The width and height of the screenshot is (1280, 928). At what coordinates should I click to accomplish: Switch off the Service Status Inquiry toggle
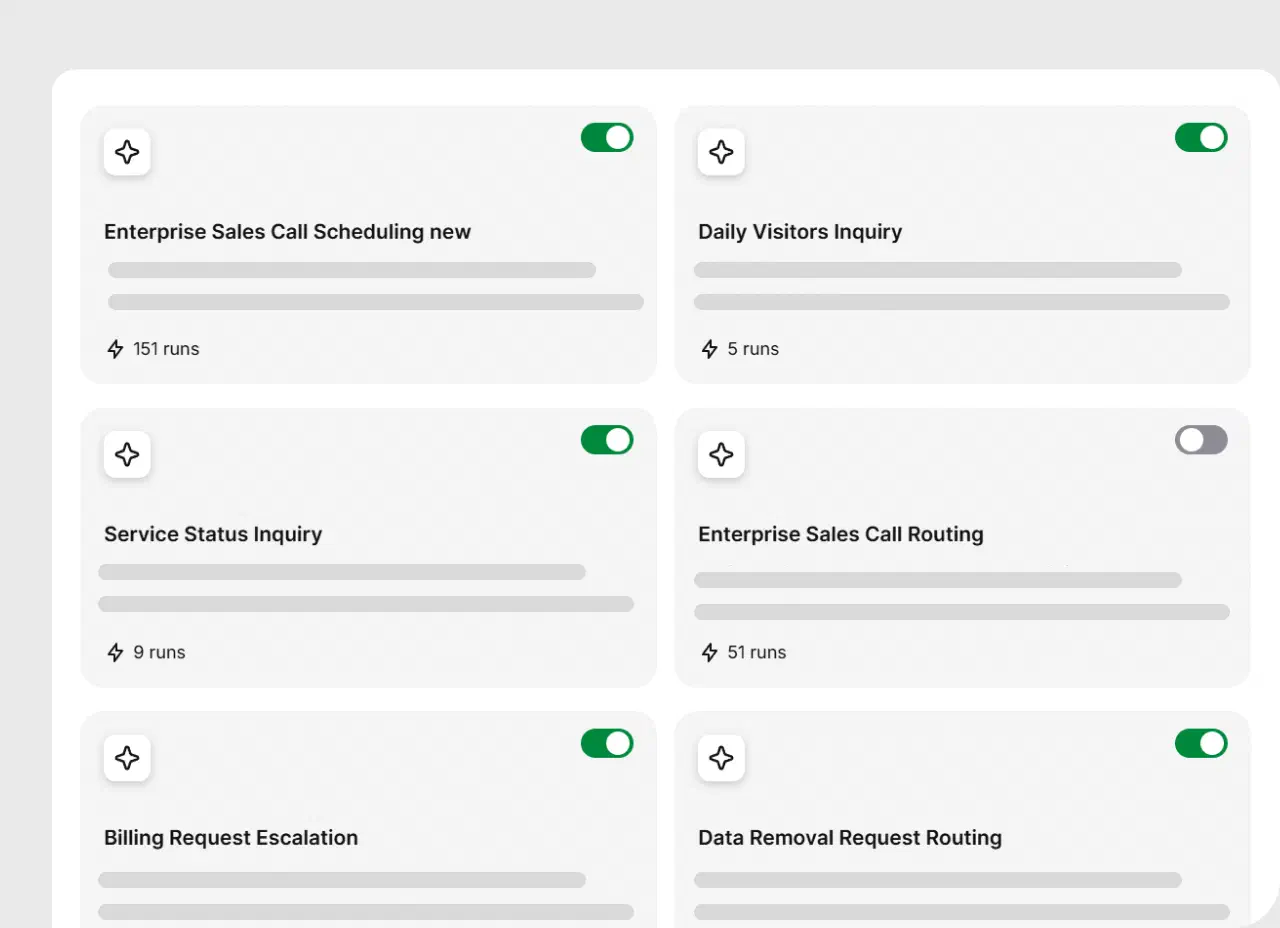pyautogui.click(x=607, y=440)
